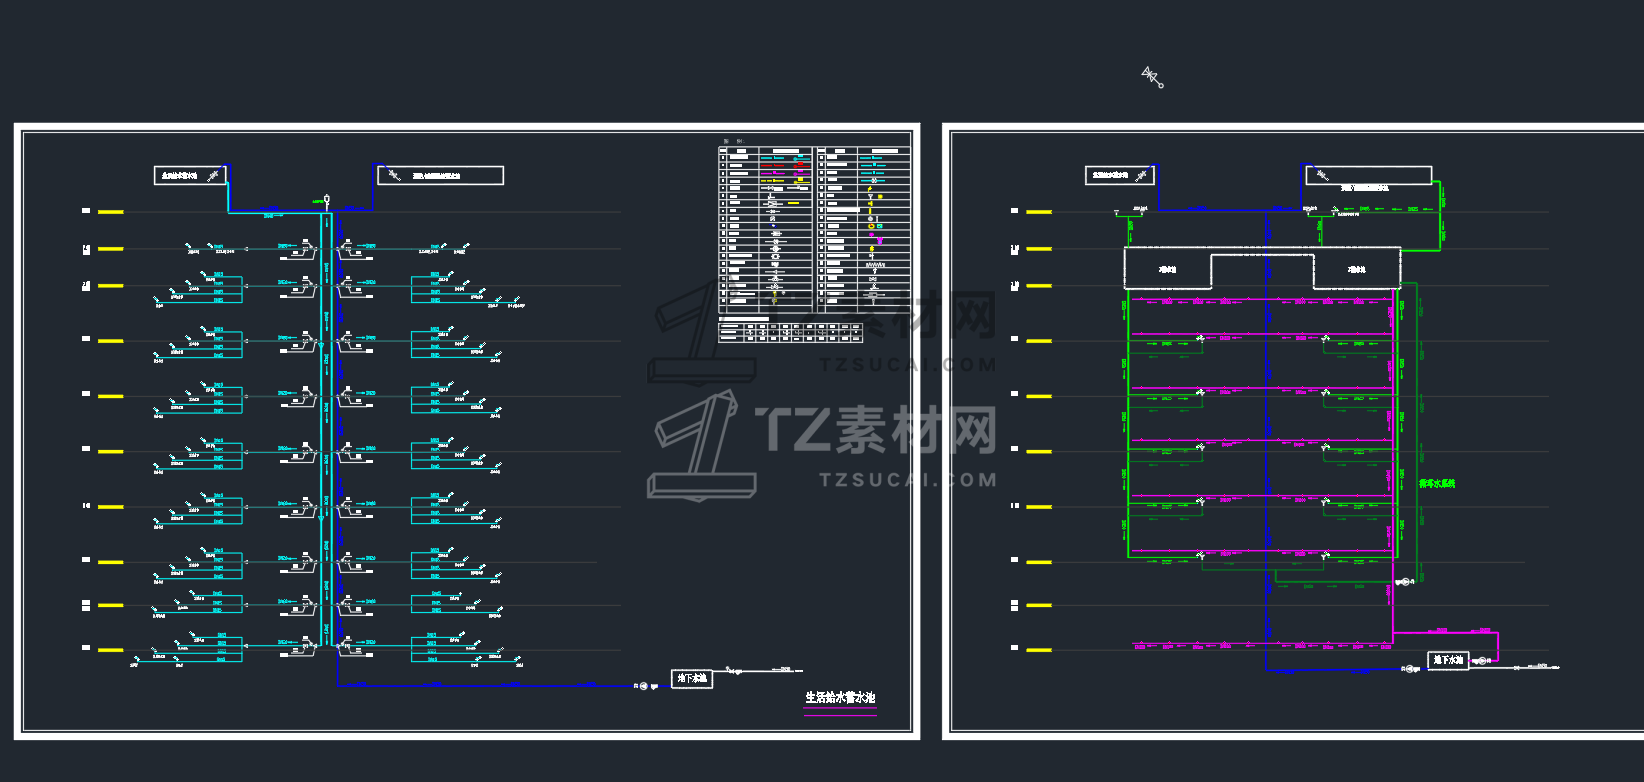Select the left drawing's top-right rooftop tank box
This screenshot has width=1644, height=782.
[440, 175]
